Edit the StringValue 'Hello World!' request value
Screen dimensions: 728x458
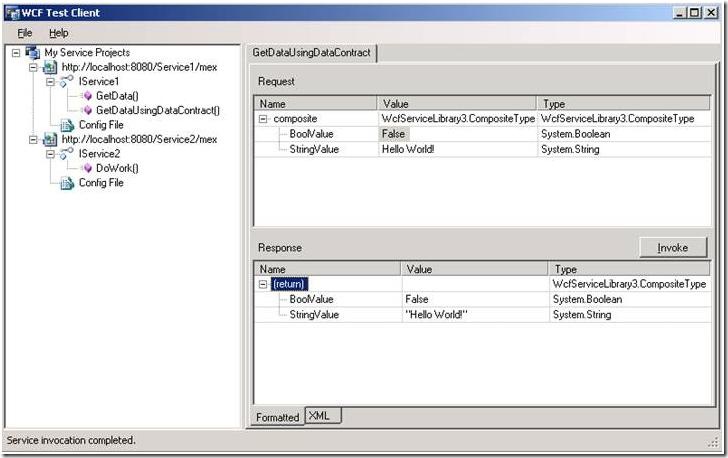click(x=457, y=149)
